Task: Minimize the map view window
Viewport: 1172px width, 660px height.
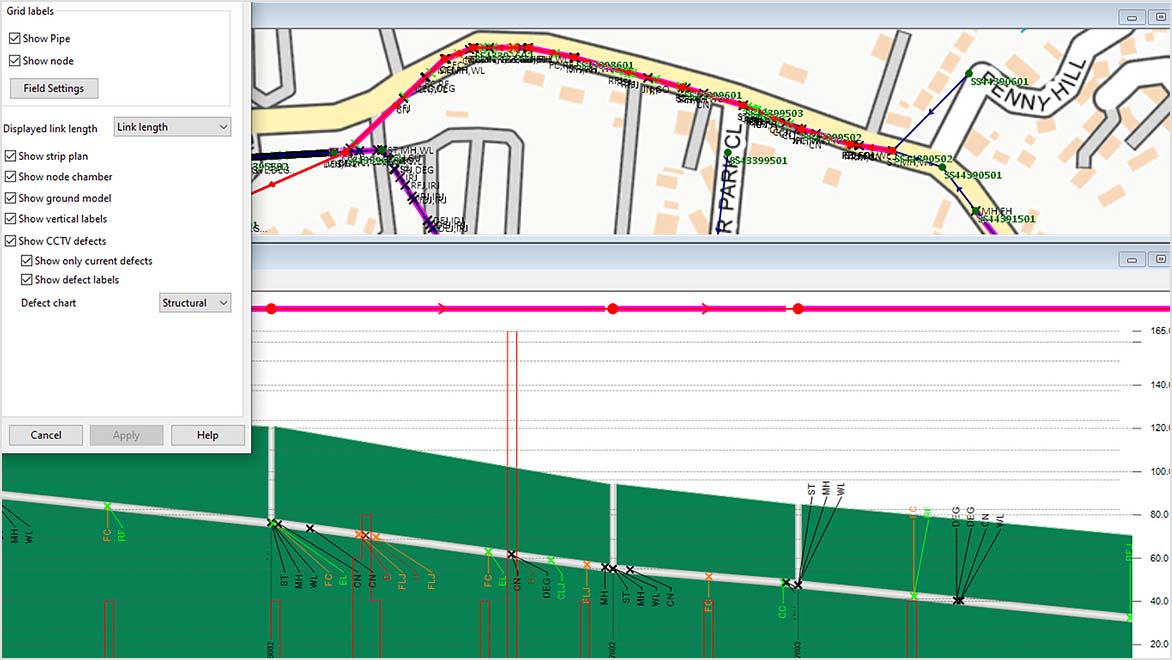Action: point(1132,17)
